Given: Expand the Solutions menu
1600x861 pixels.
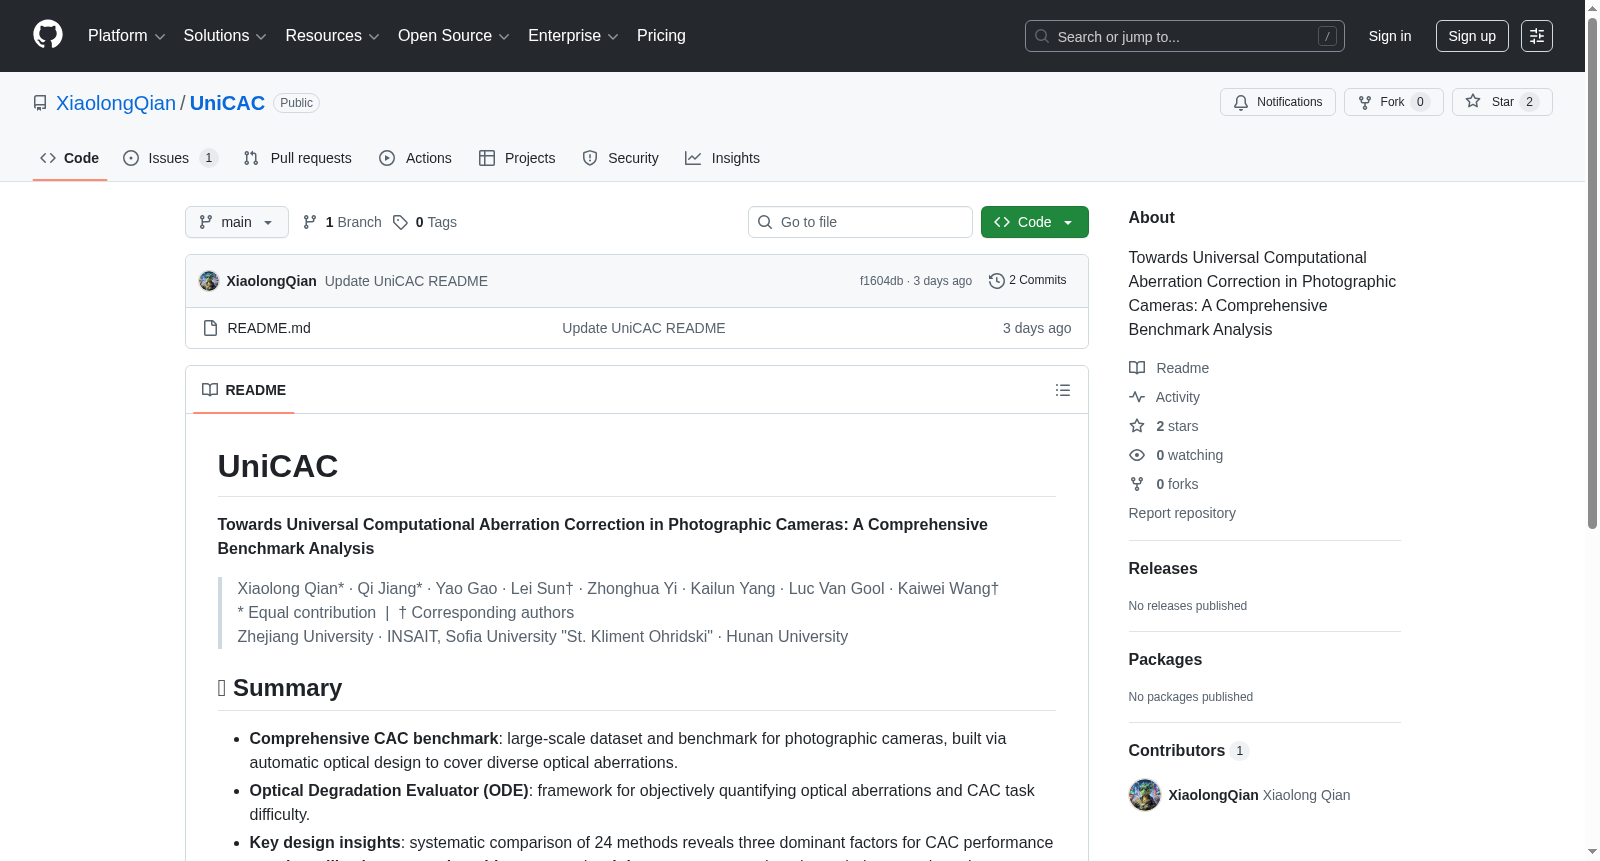Looking at the screenshot, I should pyautogui.click(x=225, y=36).
